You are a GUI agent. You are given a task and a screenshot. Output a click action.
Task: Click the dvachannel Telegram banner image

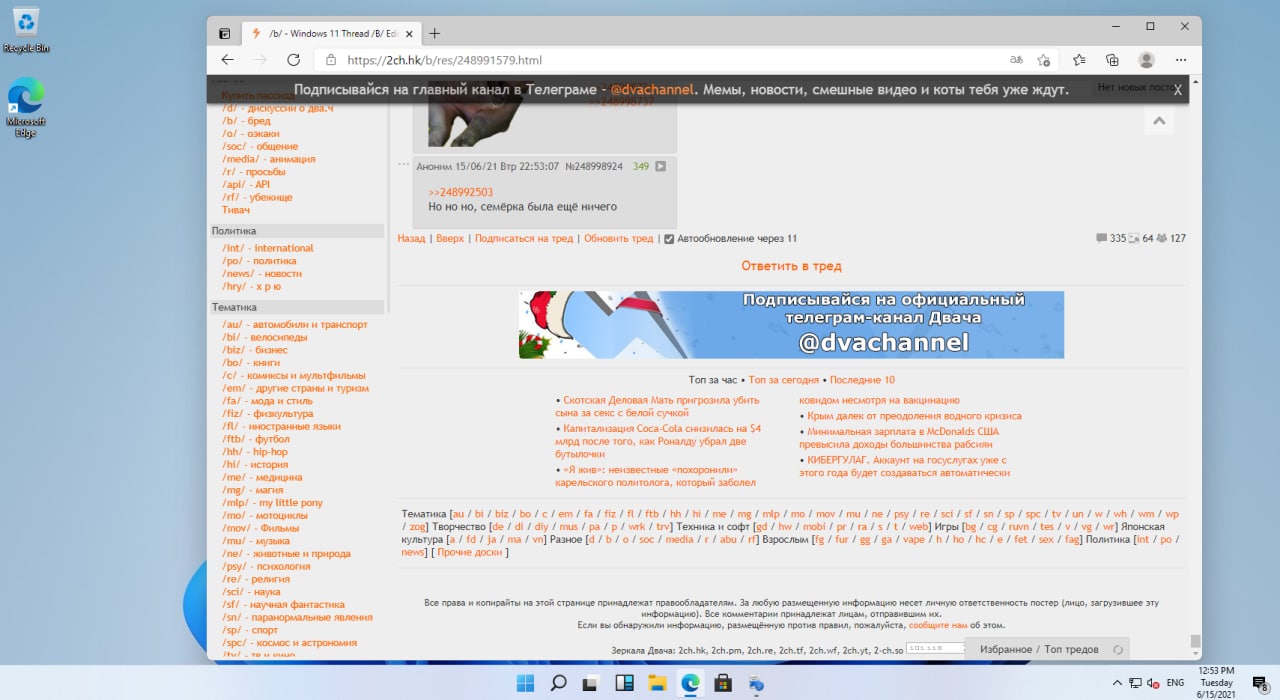click(x=791, y=325)
